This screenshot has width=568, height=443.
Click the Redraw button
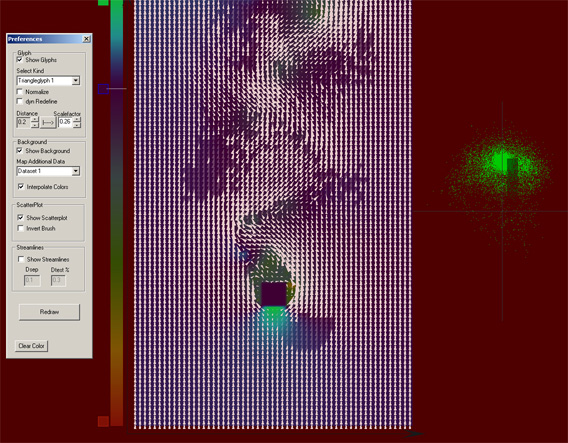pos(49,312)
